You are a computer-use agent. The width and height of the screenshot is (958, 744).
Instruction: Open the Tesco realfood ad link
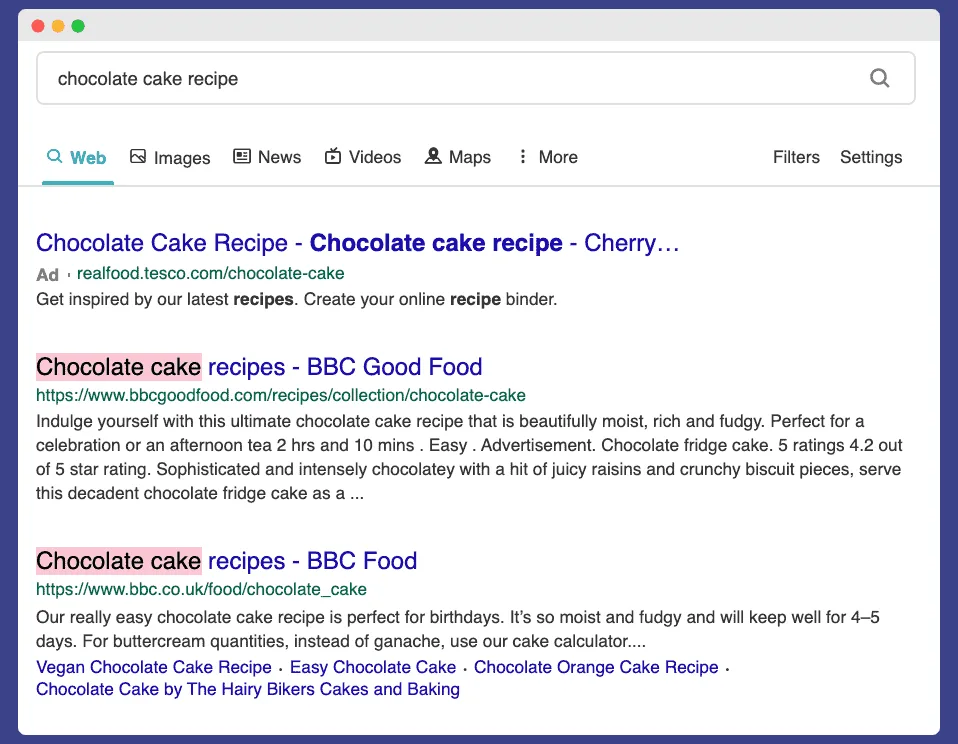point(210,273)
